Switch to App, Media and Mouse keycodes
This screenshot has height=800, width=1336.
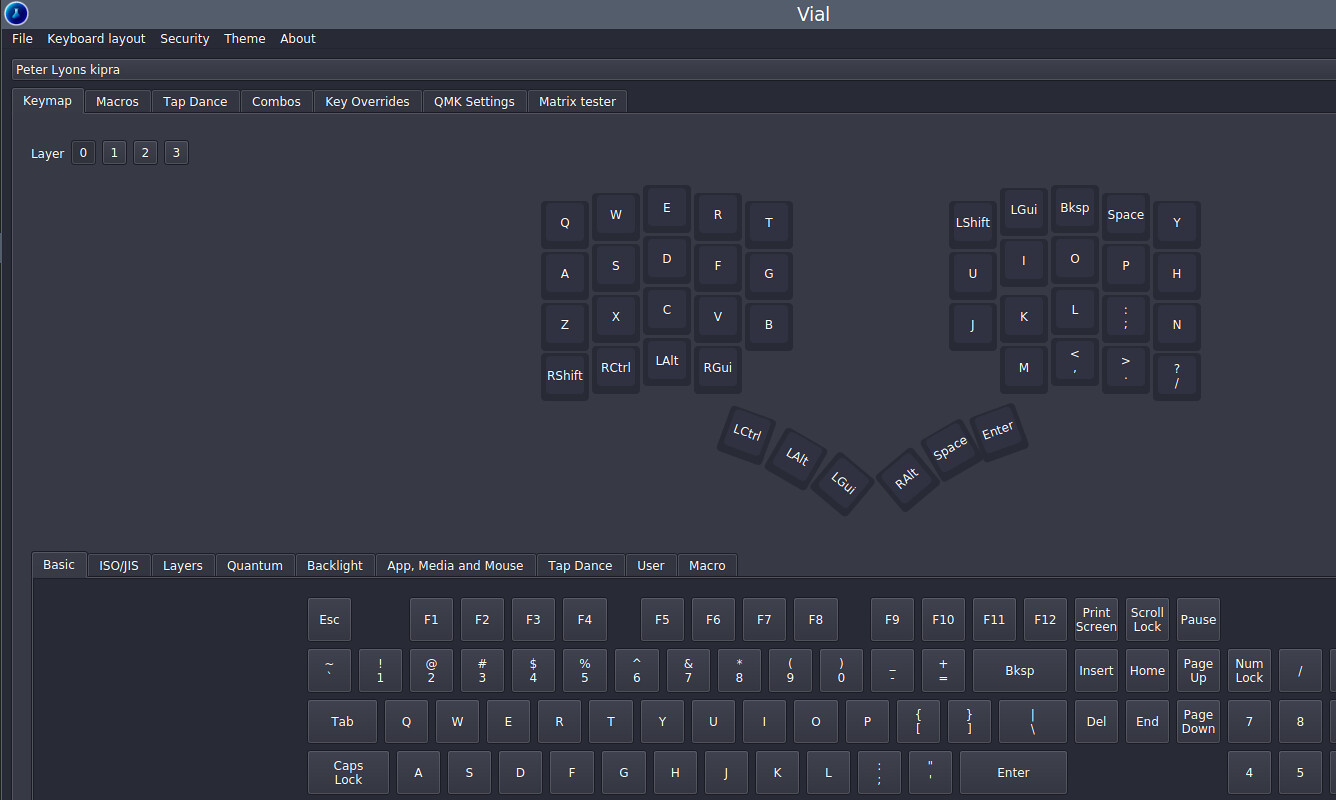455,565
